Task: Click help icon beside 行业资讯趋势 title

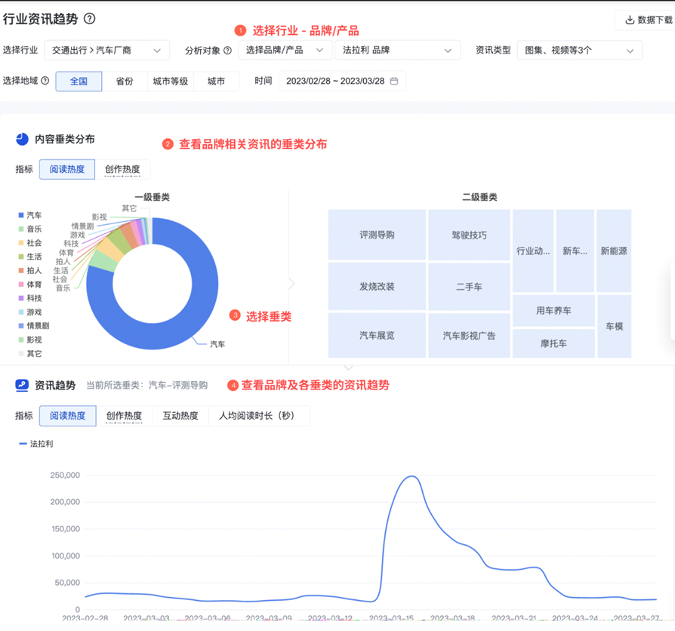Action: (90, 19)
